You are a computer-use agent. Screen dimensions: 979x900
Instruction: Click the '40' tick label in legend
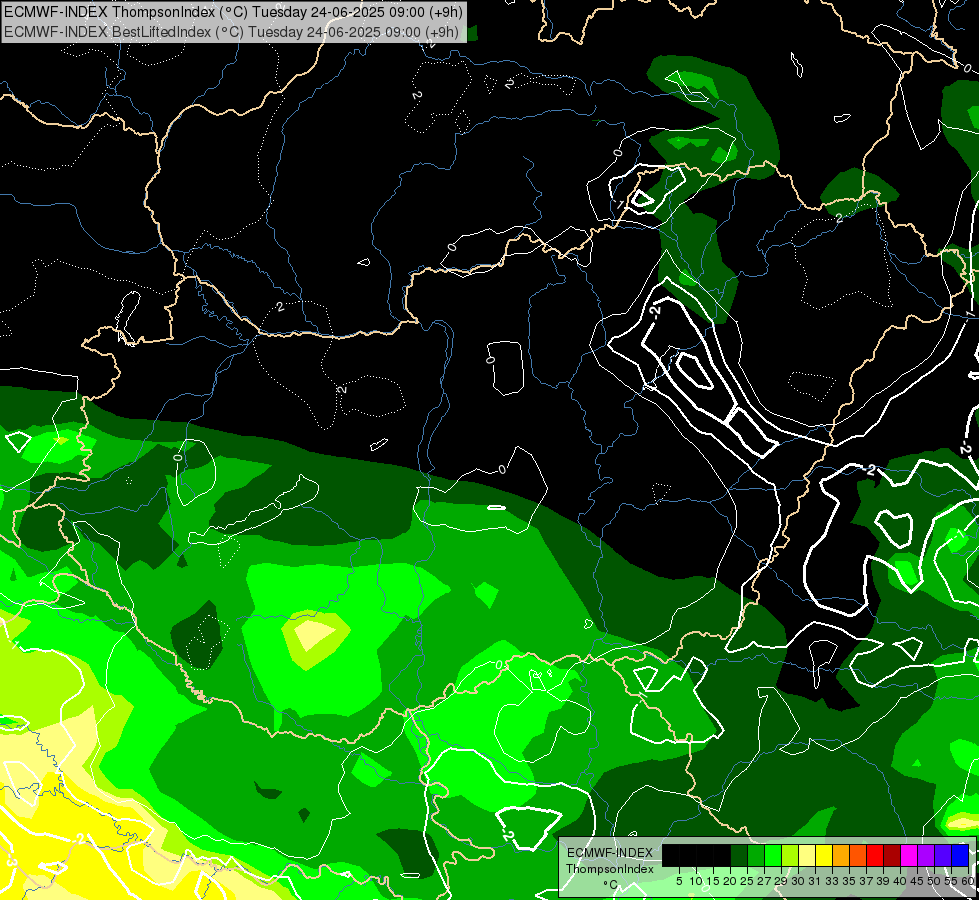(x=900, y=881)
